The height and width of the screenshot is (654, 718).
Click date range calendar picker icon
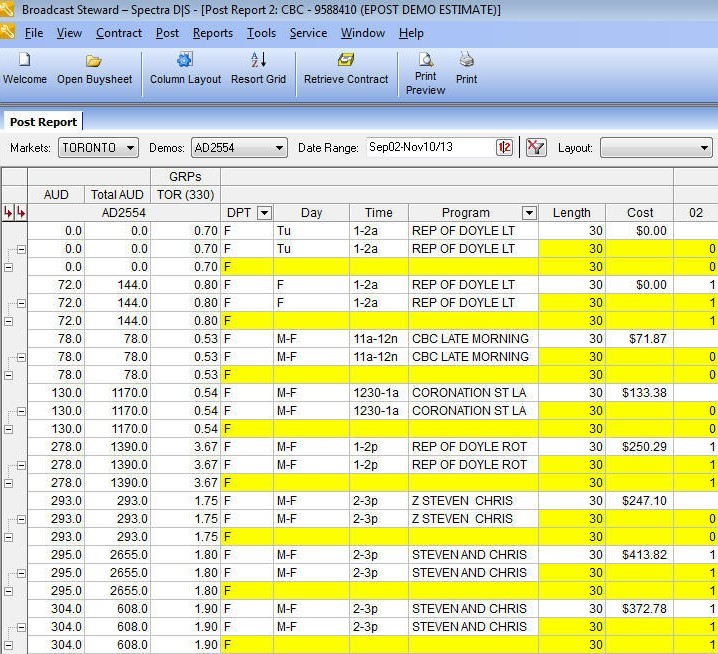pyautogui.click(x=504, y=147)
